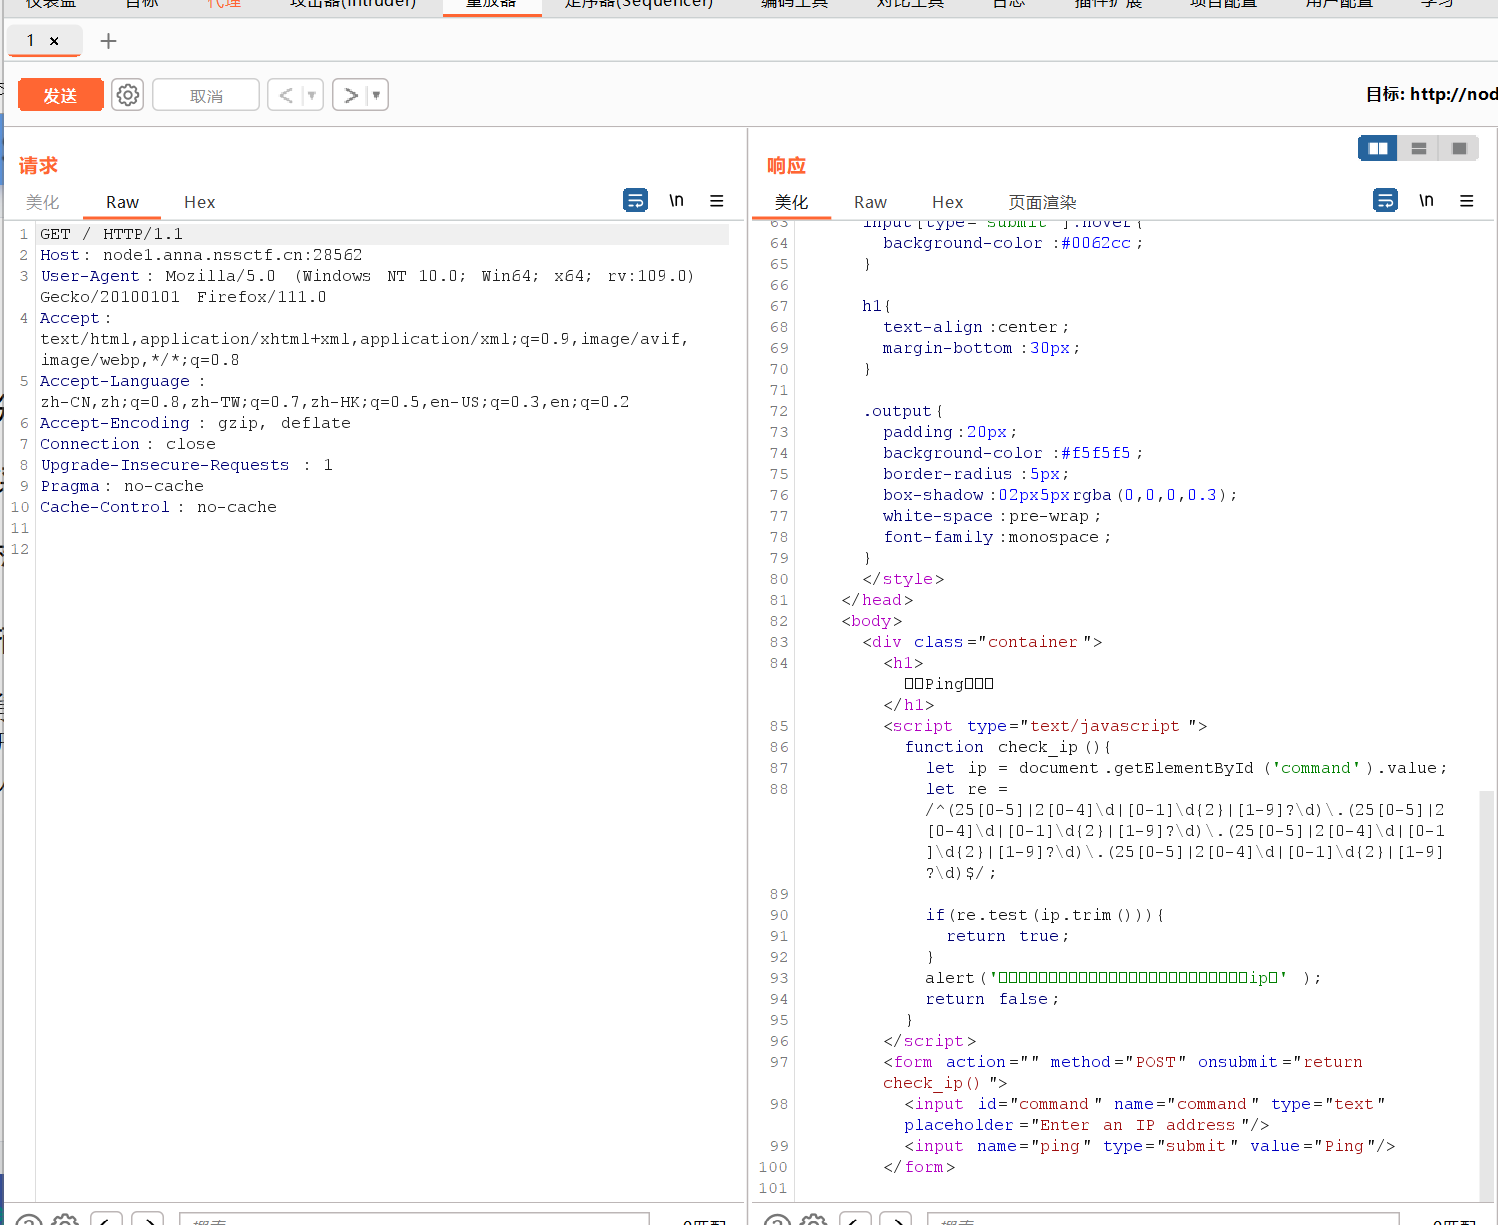Switch to side-by-side panel layout

1378,148
